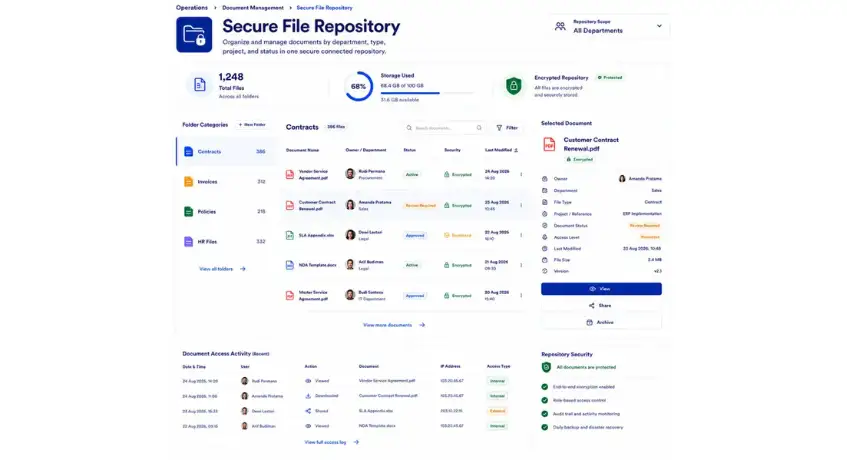Click the eye icon in Rudi Permana activity row

308,381
